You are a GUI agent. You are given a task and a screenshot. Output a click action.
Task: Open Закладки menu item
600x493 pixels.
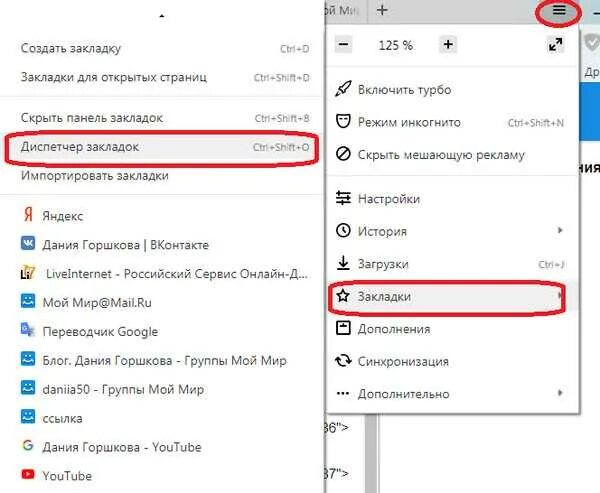click(x=453, y=296)
